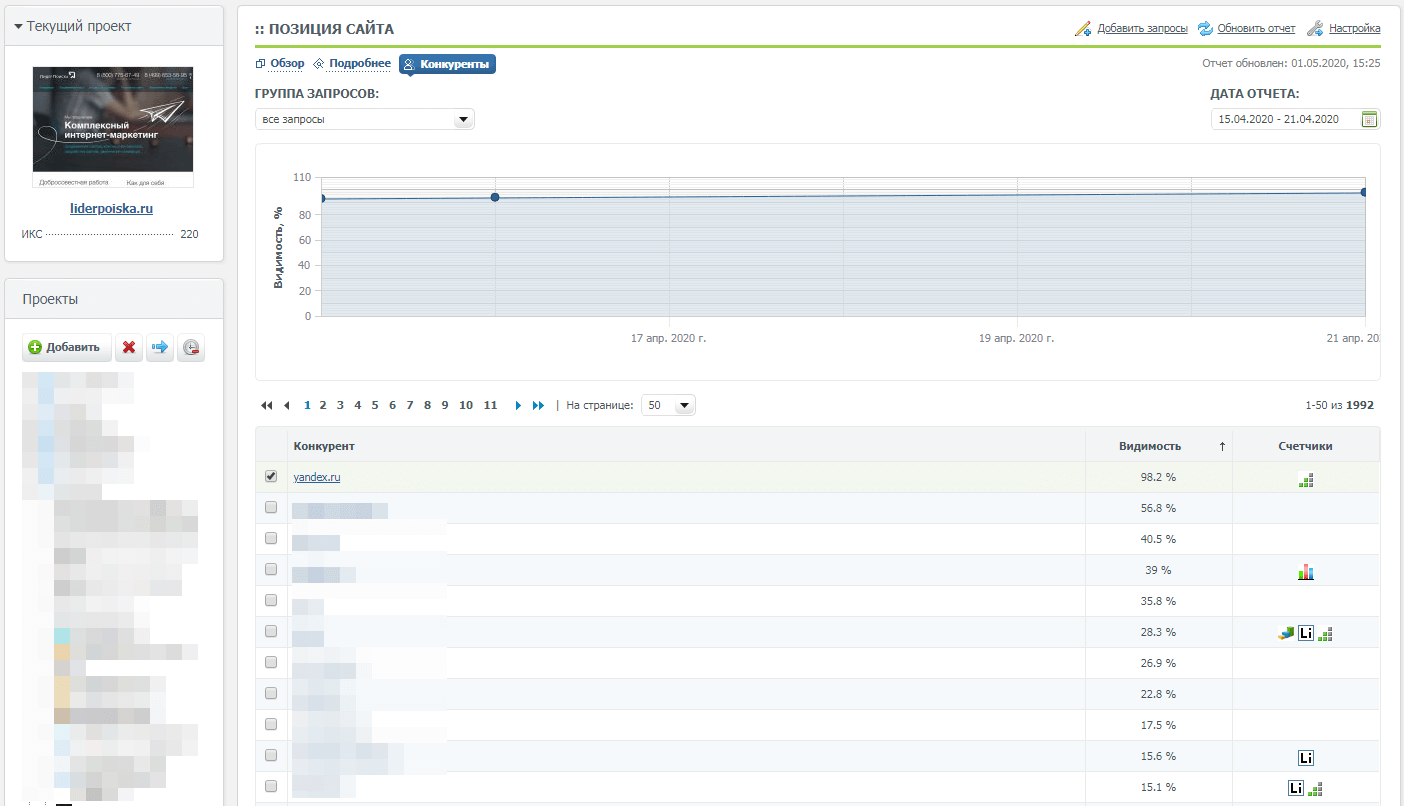Go to results page 2
Viewport: 1404px width, 806px height.
(323, 406)
